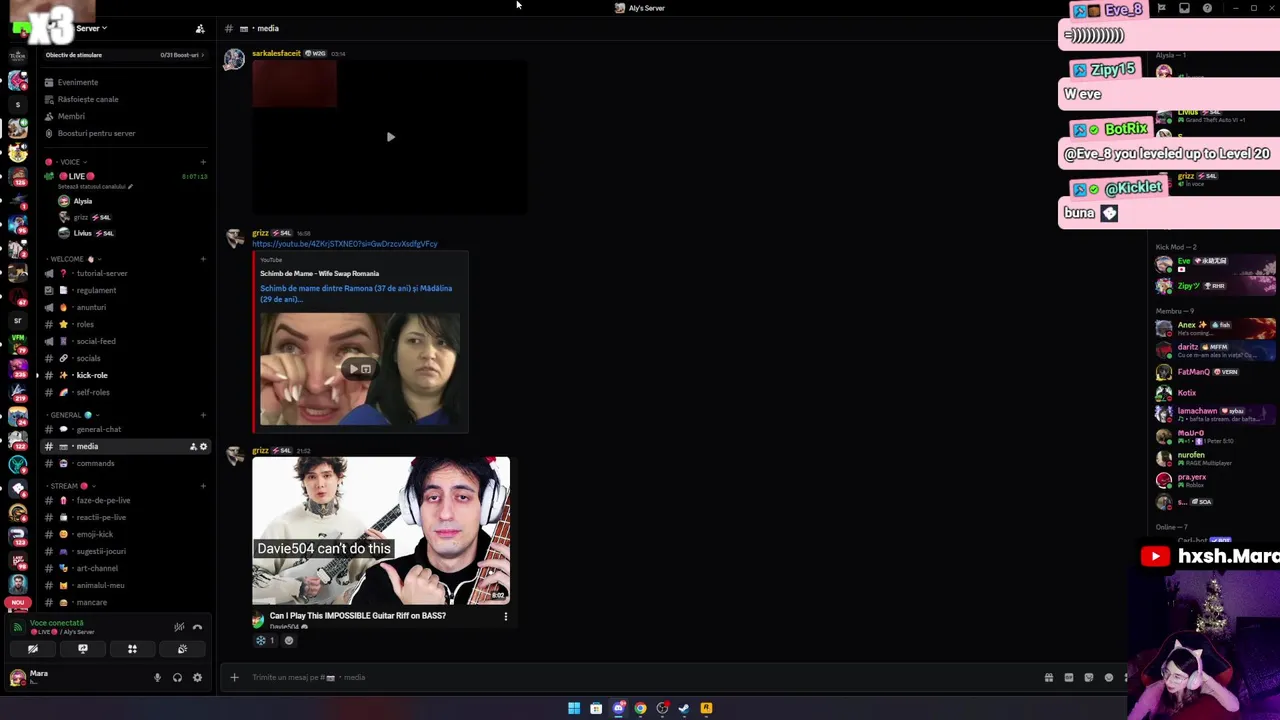
Task: Click the message input field for media
Action: click(x=640, y=677)
